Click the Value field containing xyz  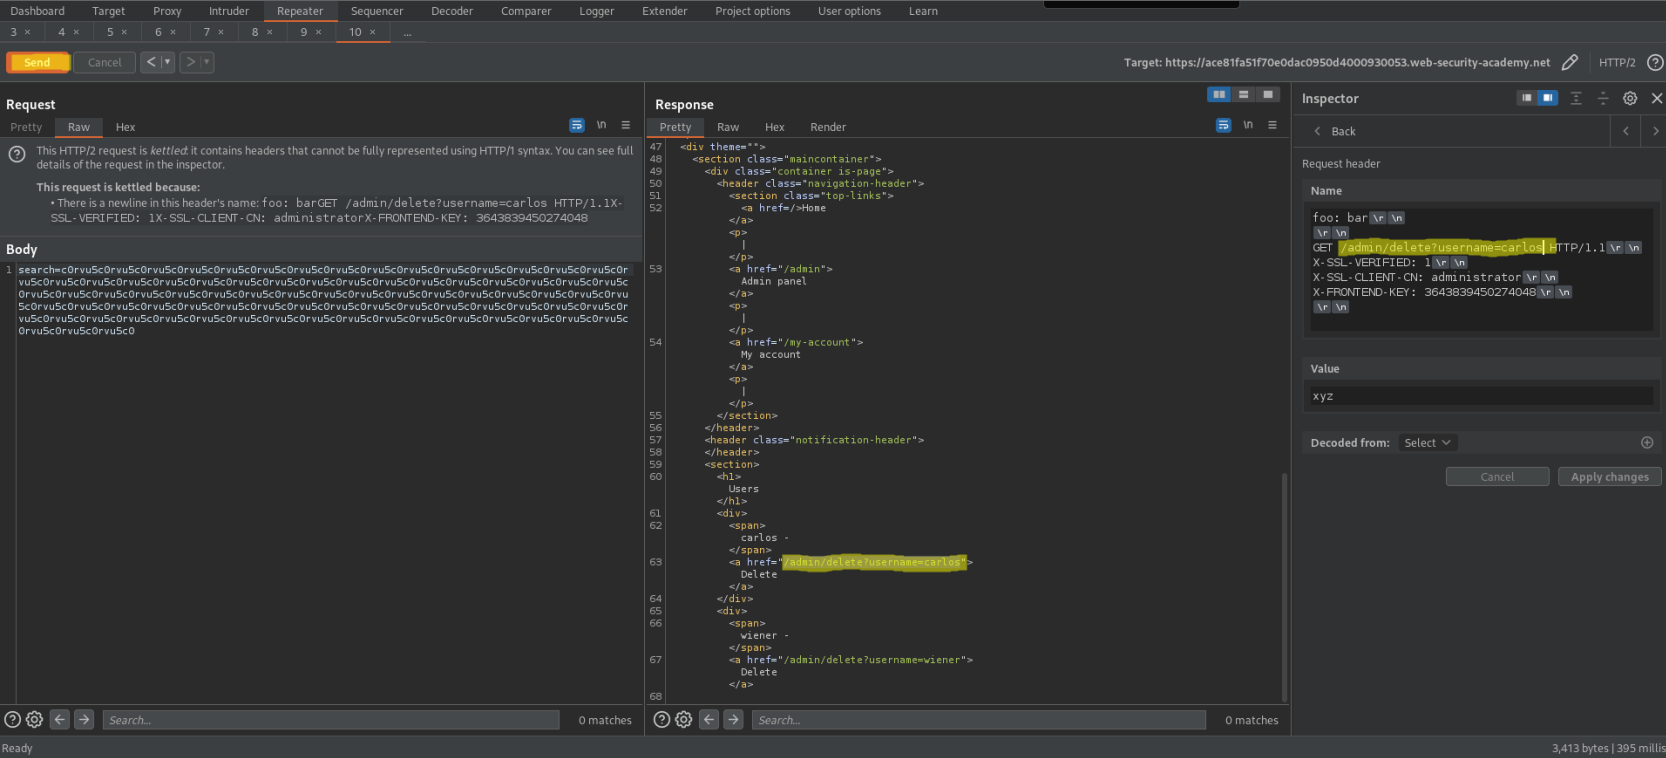point(1481,396)
